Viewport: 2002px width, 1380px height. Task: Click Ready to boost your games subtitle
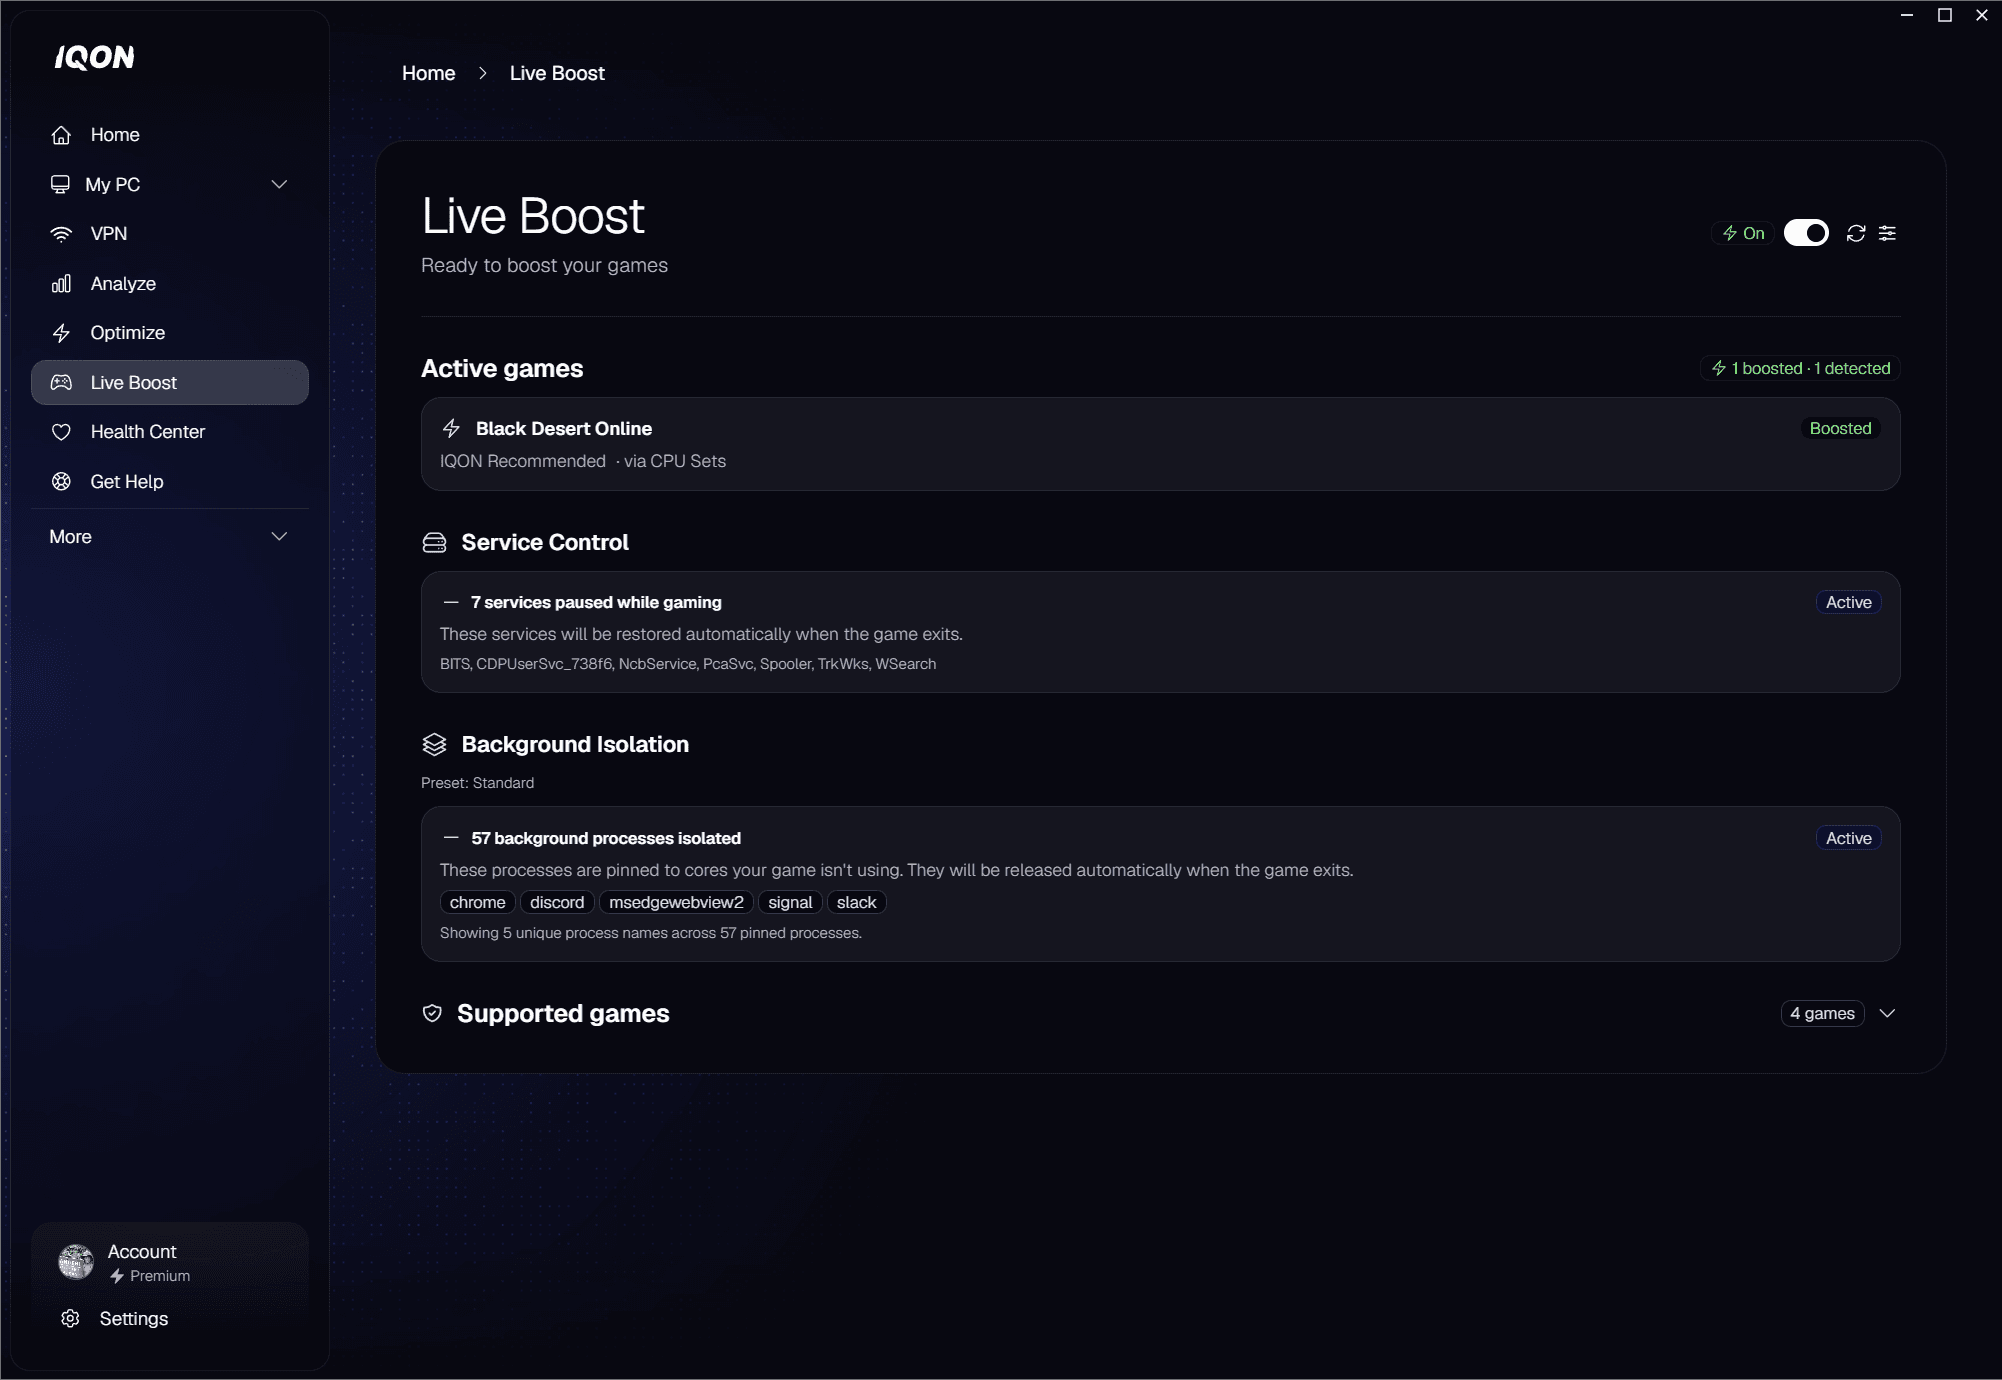point(544,265)
